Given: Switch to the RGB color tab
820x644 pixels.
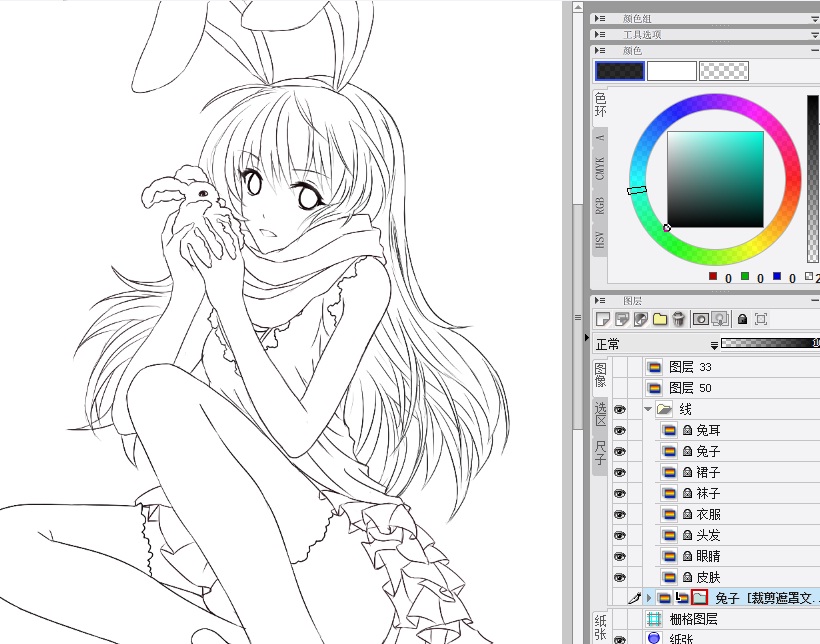Looking at the screenshot, I should pos(600,206).
